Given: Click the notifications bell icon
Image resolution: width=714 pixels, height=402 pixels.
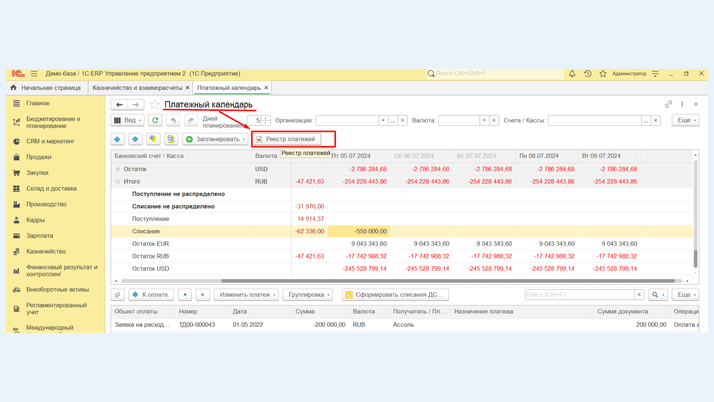Looking at the screenshot, I should click(572, 74).
